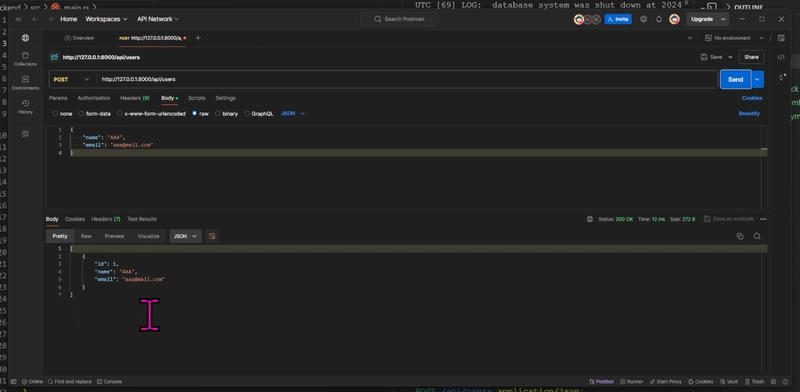Open the related requests icon below code
Image resolution: width=800 pixels, height=392 pixels.
click(782, 77)
